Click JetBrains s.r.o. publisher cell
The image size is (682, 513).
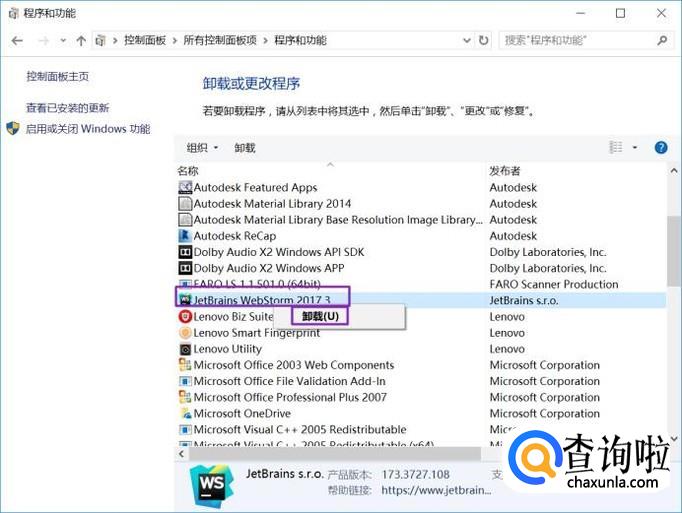click(x=524, y=300)
